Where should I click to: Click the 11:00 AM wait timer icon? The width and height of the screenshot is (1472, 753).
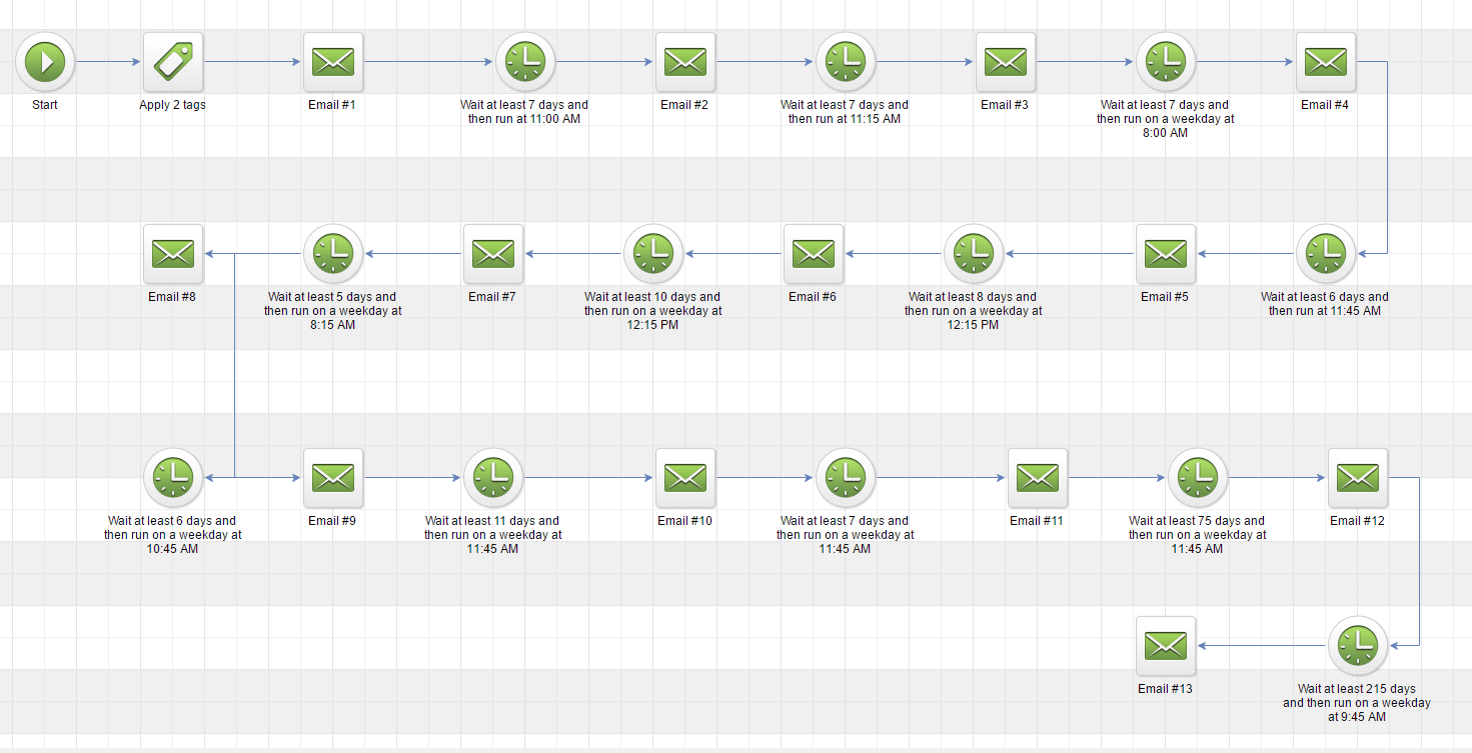pos(525,62)
